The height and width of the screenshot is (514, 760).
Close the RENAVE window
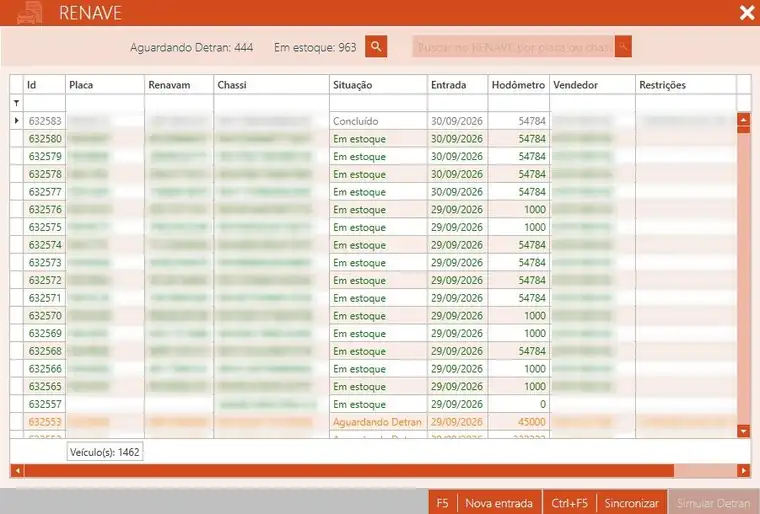click(747, 13)
